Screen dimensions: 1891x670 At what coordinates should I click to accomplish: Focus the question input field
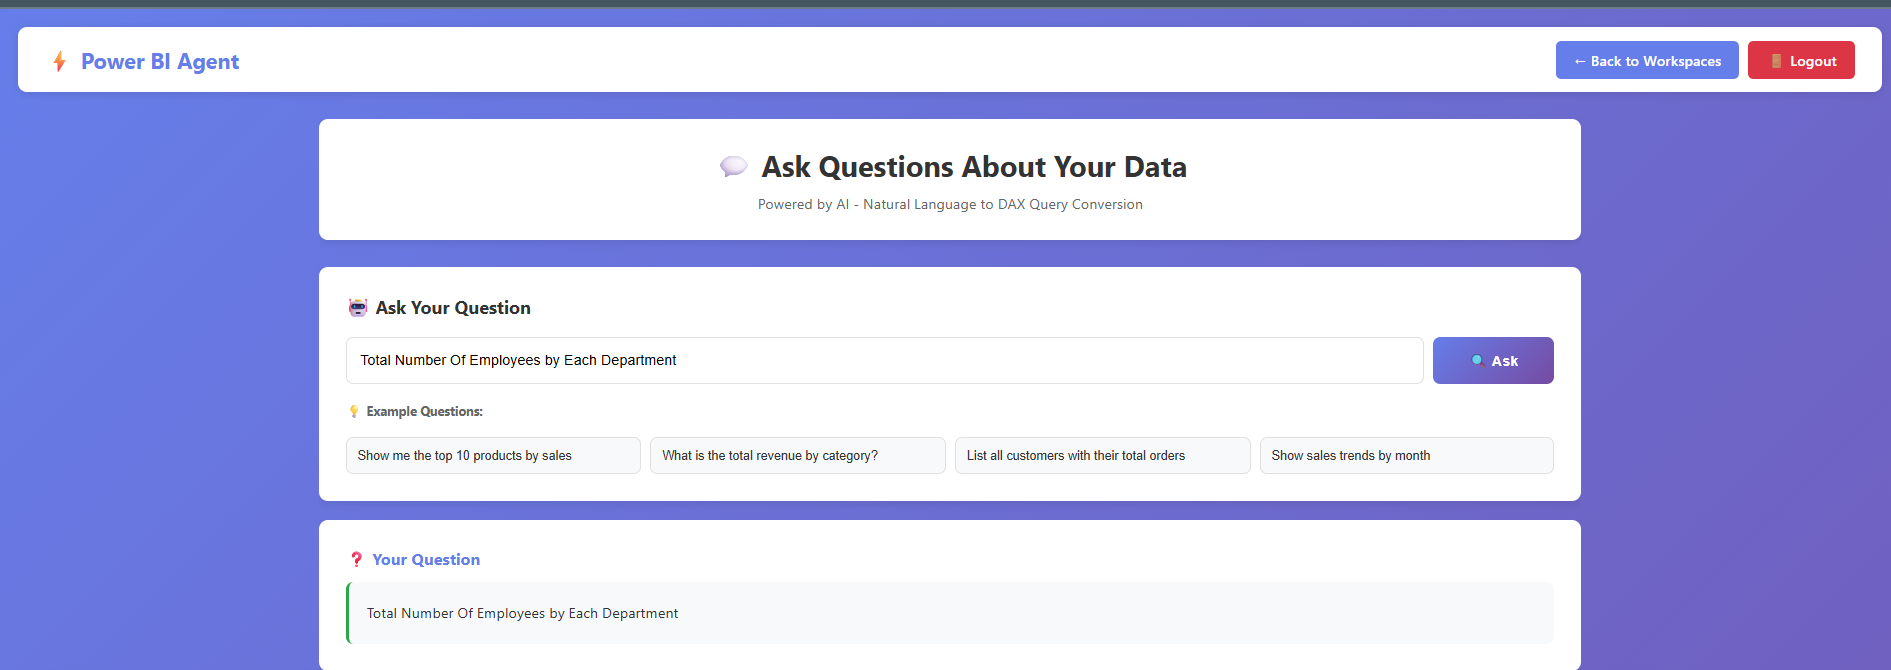884,360
